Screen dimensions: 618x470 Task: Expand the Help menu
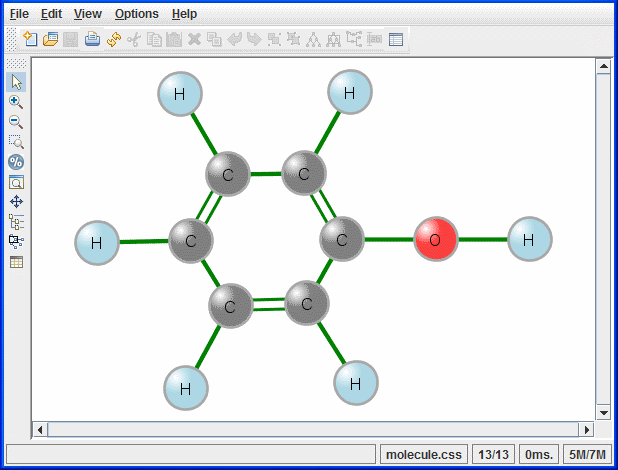pos(184,14)
